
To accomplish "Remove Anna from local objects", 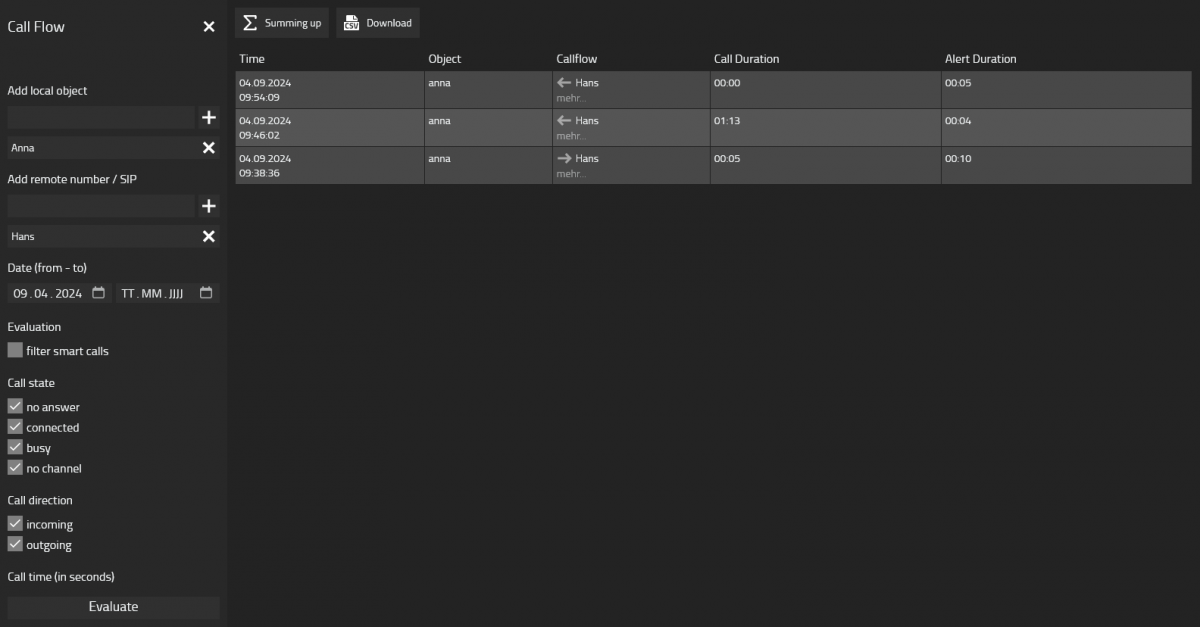I will pyautogui.click(x=208, y=148).
